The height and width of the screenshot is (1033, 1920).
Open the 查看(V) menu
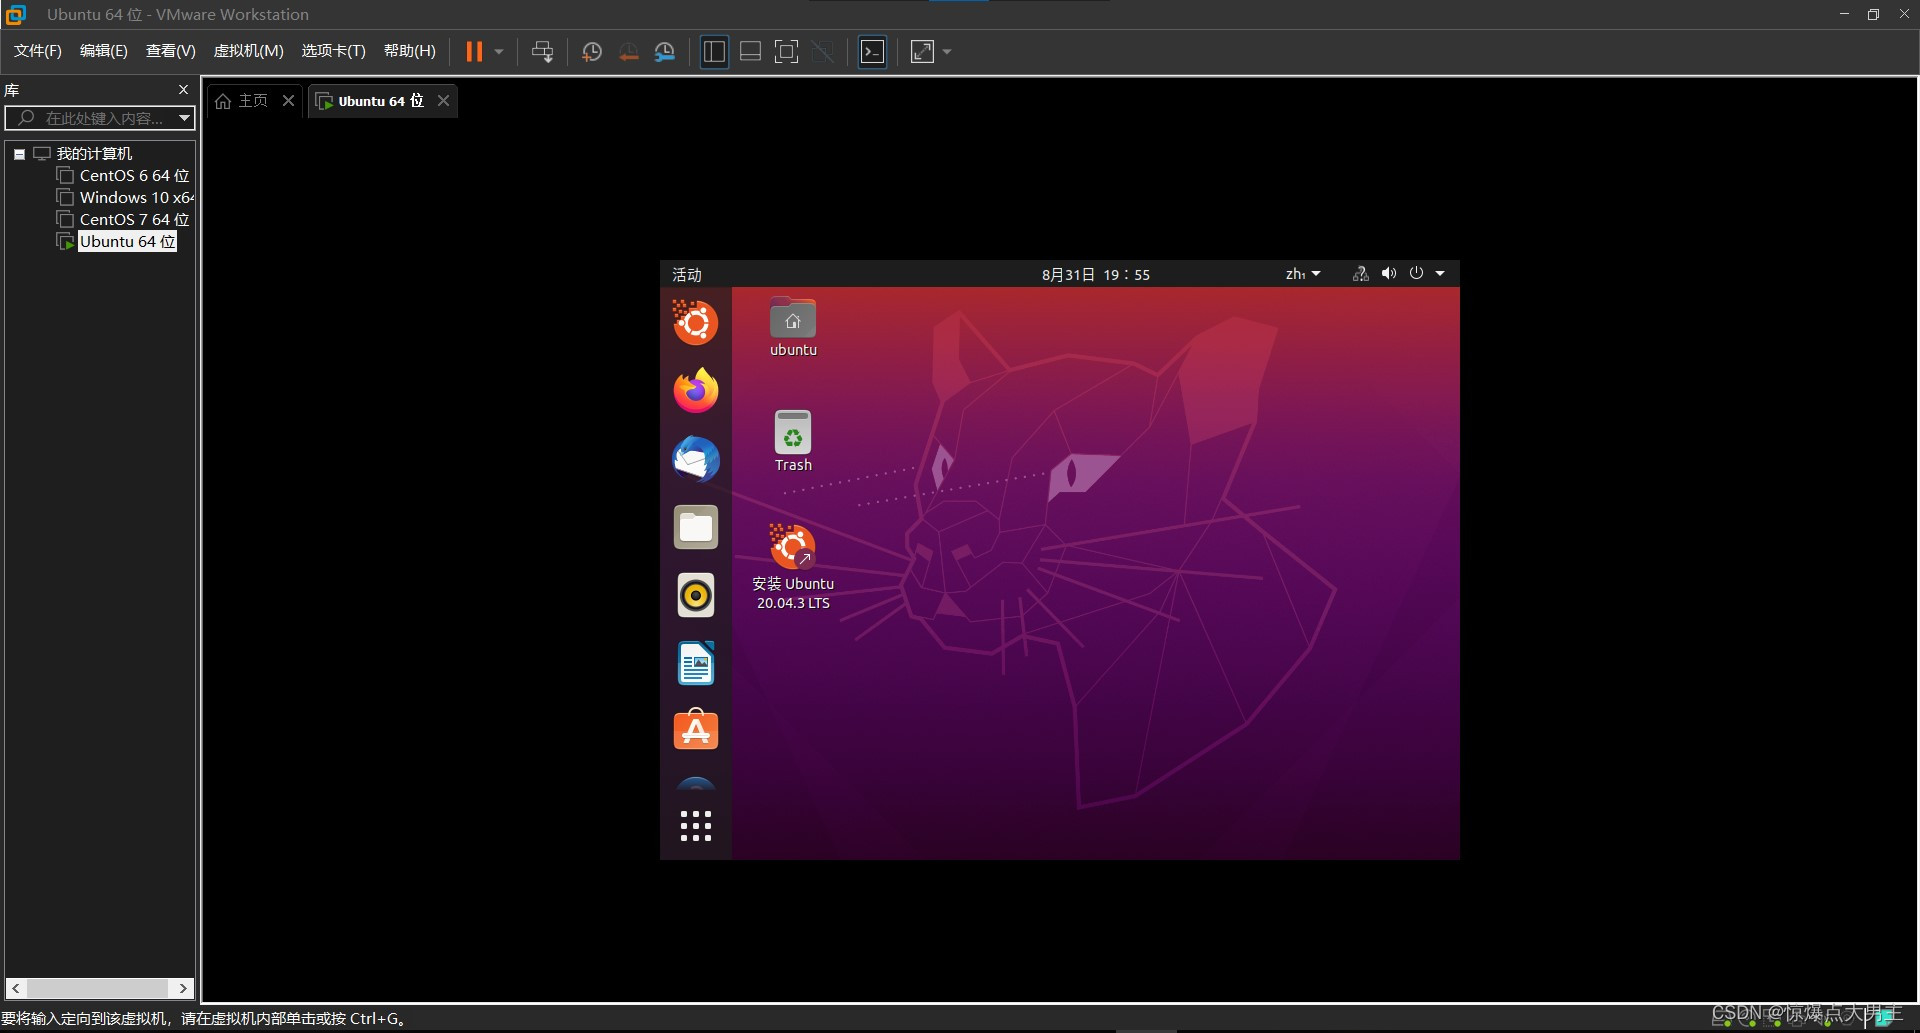click(x=171, y=51)
